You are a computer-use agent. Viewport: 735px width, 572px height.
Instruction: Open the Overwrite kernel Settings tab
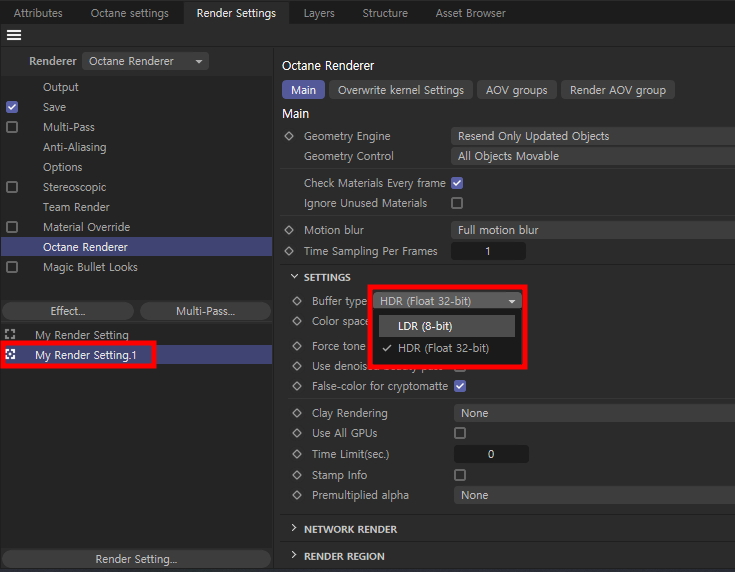[x=401, y=90]
